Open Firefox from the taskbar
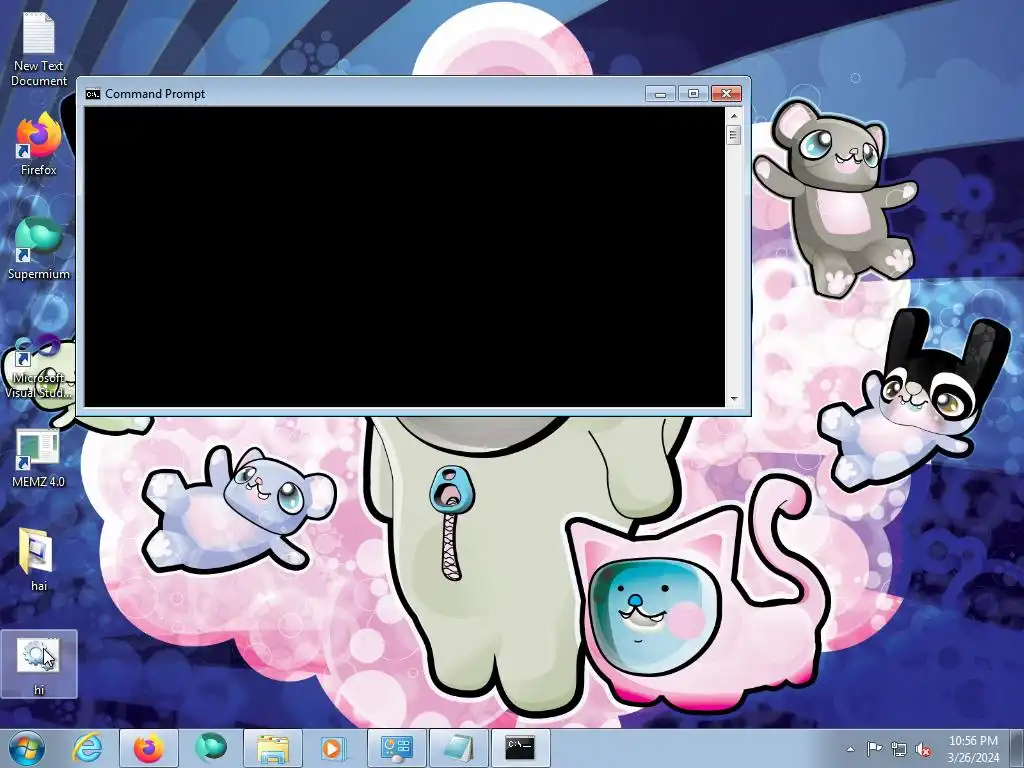 pos(149,748)
